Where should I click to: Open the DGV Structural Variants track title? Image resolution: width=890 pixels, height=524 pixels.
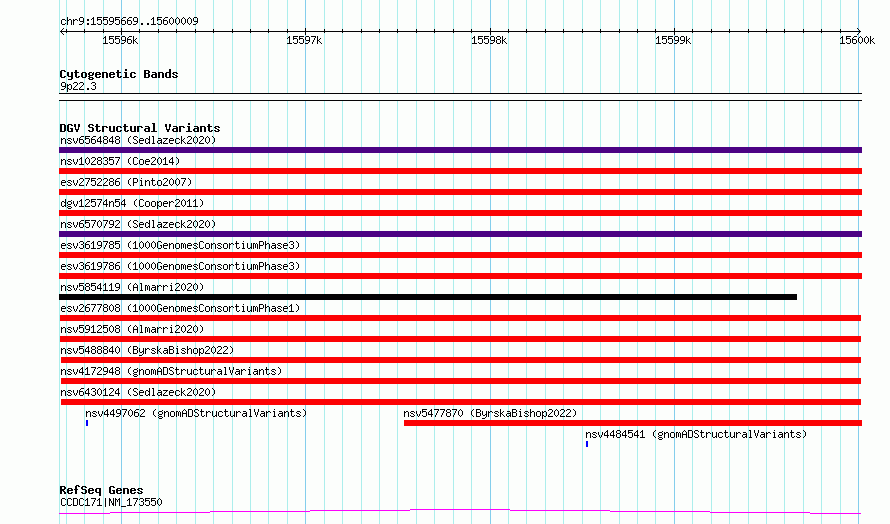140,128
